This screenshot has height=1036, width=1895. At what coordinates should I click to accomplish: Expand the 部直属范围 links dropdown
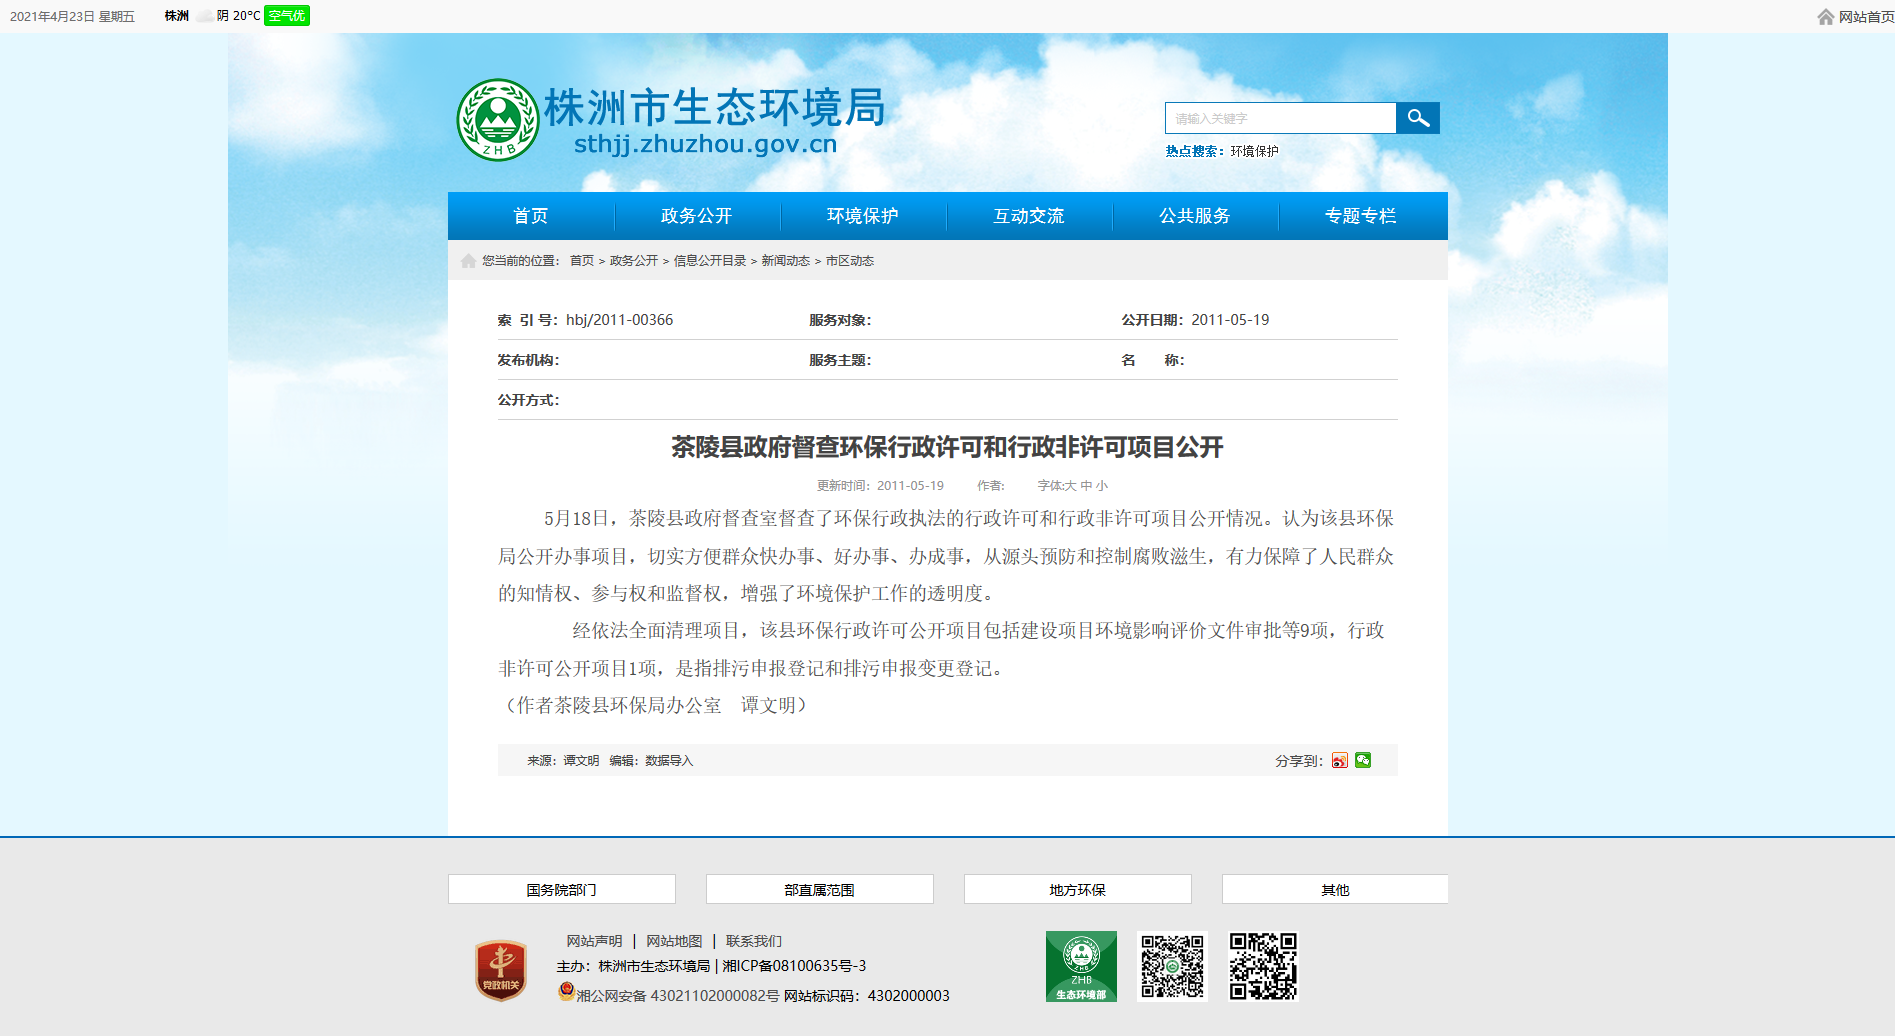click(820, 889)
